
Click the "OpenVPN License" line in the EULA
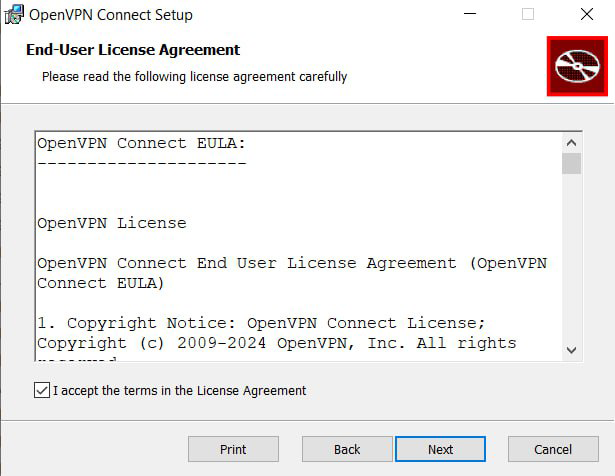coord(112,223)
